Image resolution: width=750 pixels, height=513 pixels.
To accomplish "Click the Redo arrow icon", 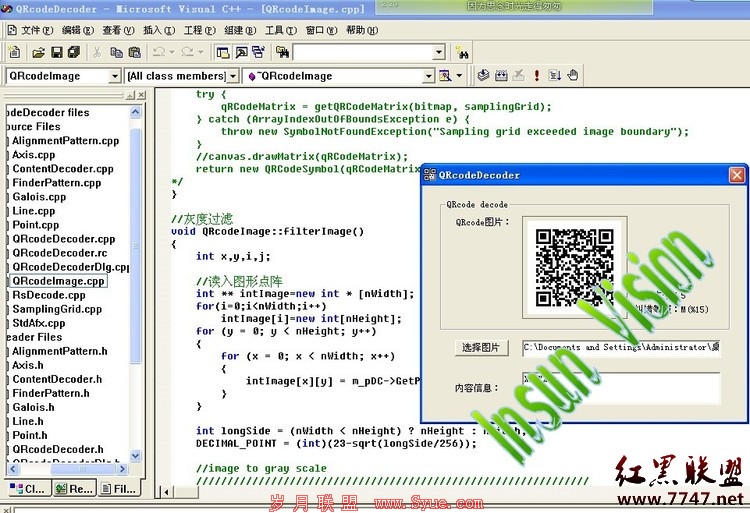I will pyautogui.click(x=187, y=52).
